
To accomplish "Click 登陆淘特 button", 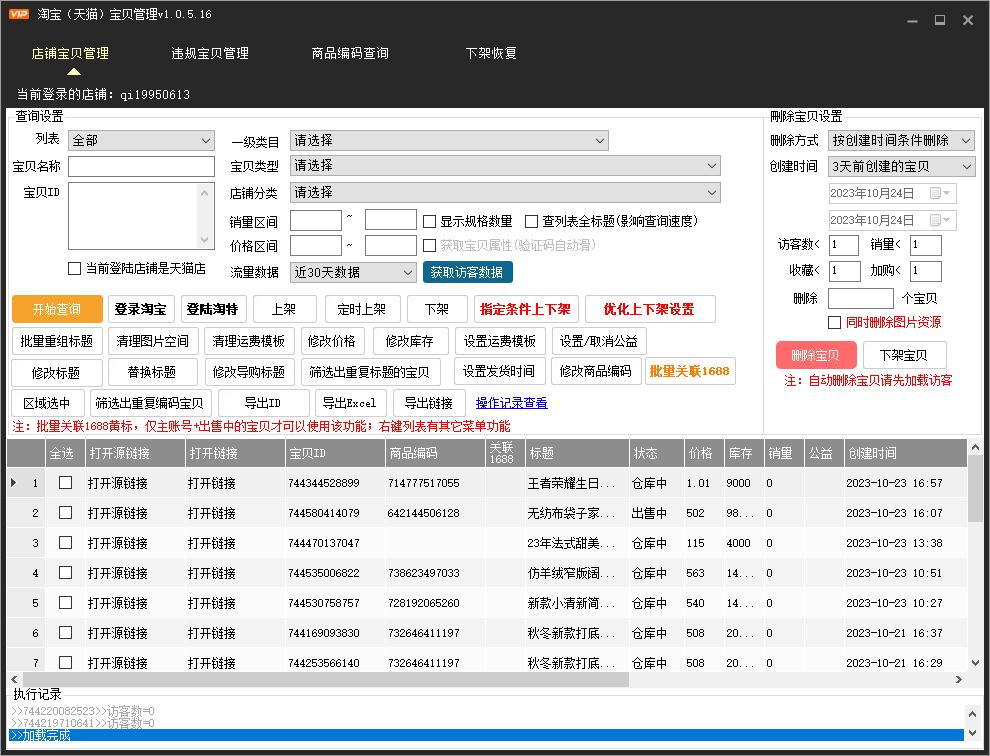I will click(212, 309).
